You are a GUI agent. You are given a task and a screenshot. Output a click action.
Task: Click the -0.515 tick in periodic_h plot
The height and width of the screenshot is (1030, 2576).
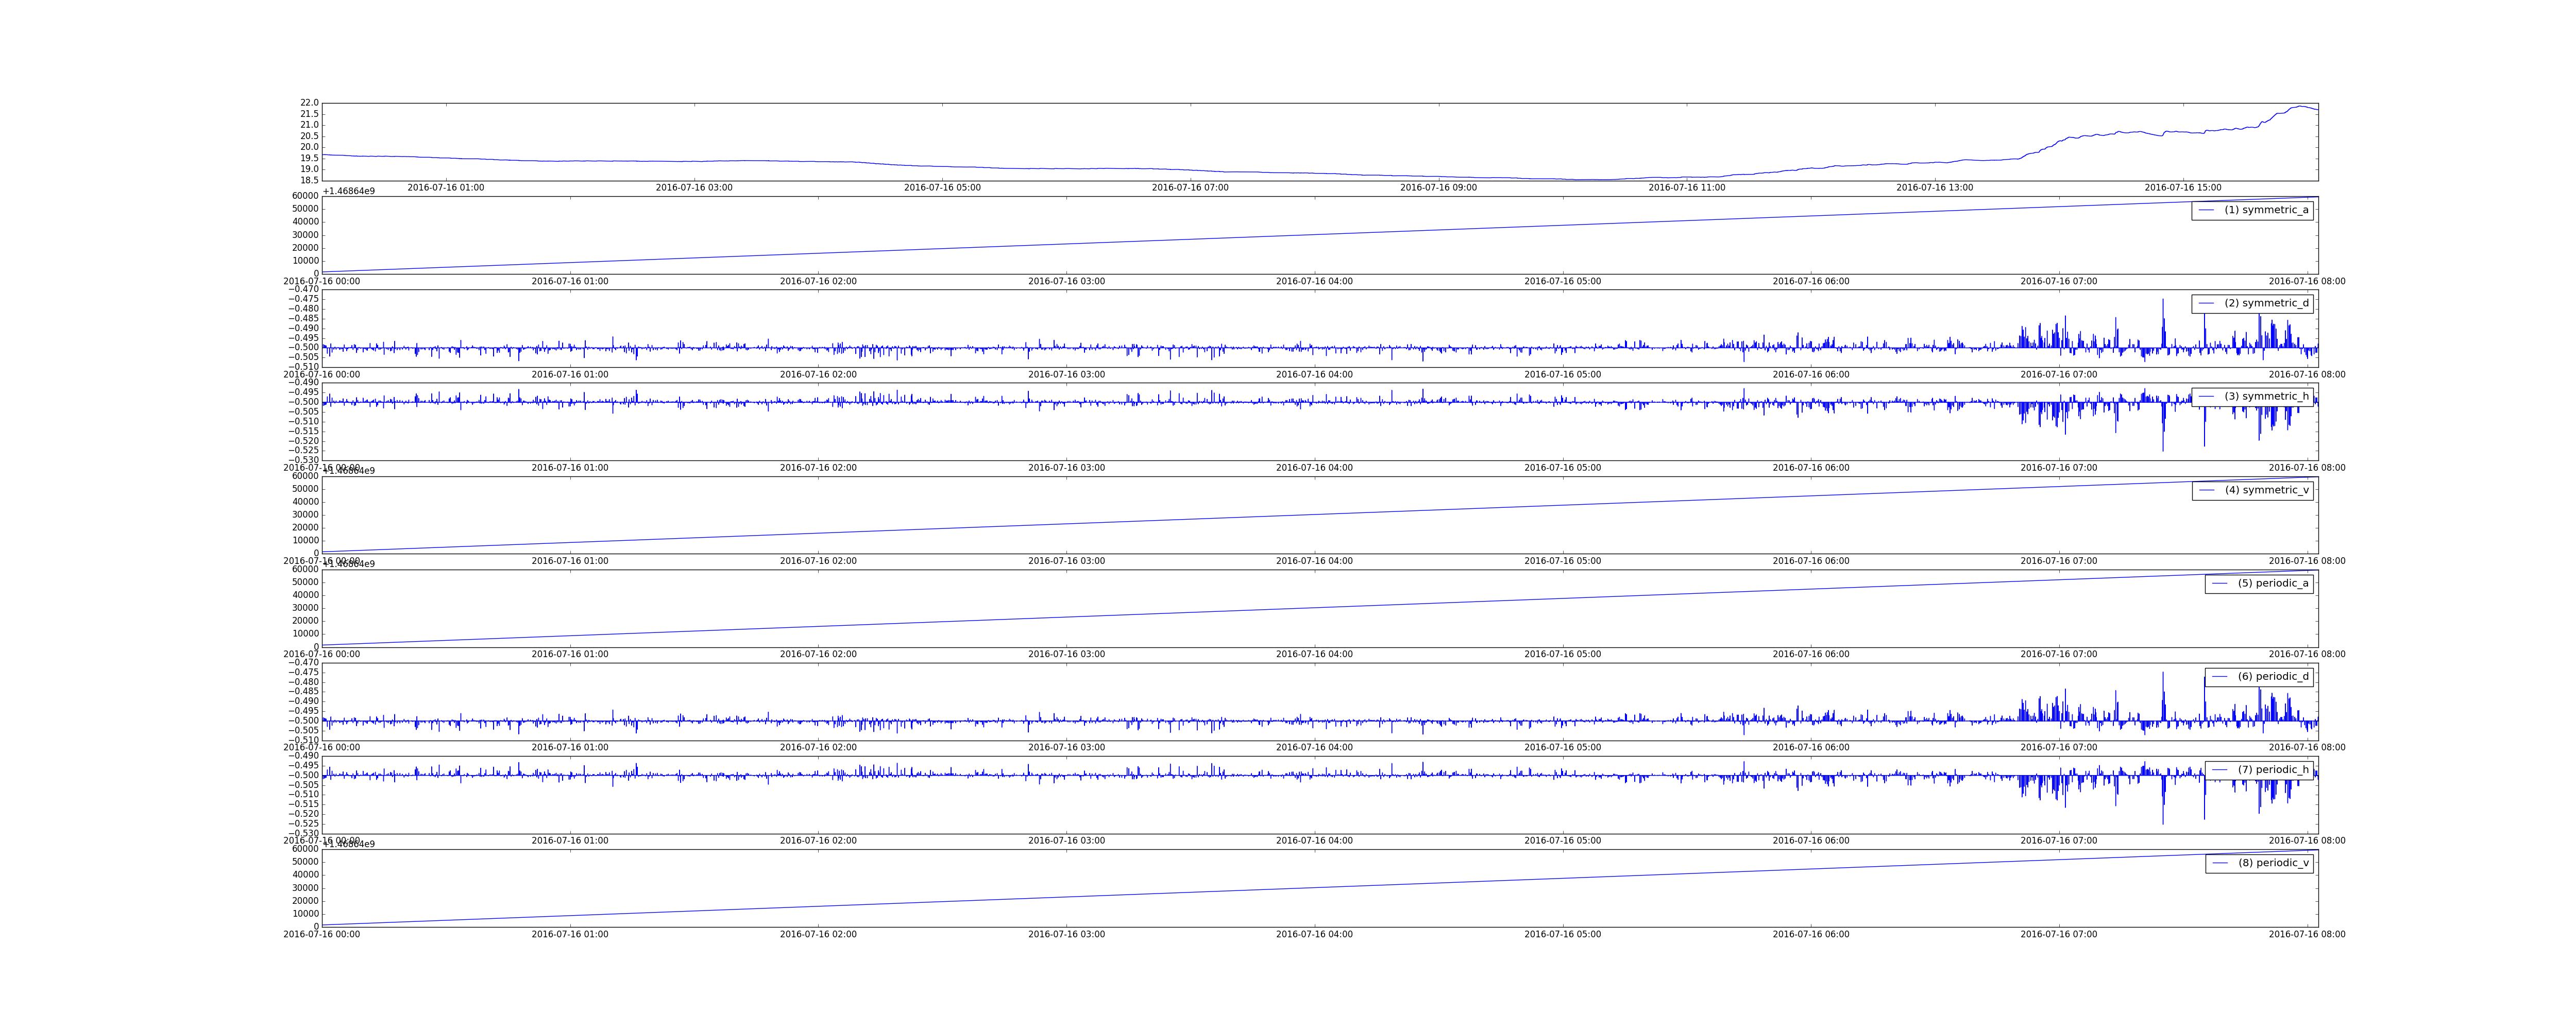(304, 804)
